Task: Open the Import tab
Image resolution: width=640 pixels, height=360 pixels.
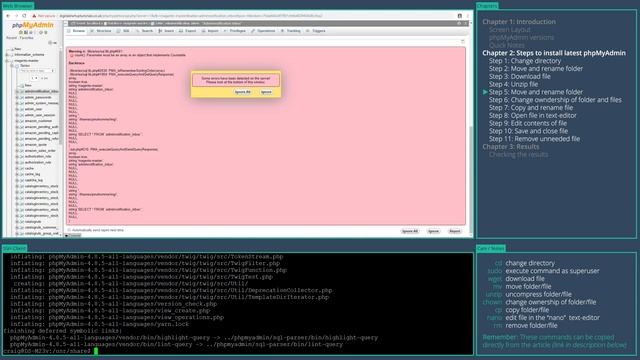Action: [x=210, y=31]
